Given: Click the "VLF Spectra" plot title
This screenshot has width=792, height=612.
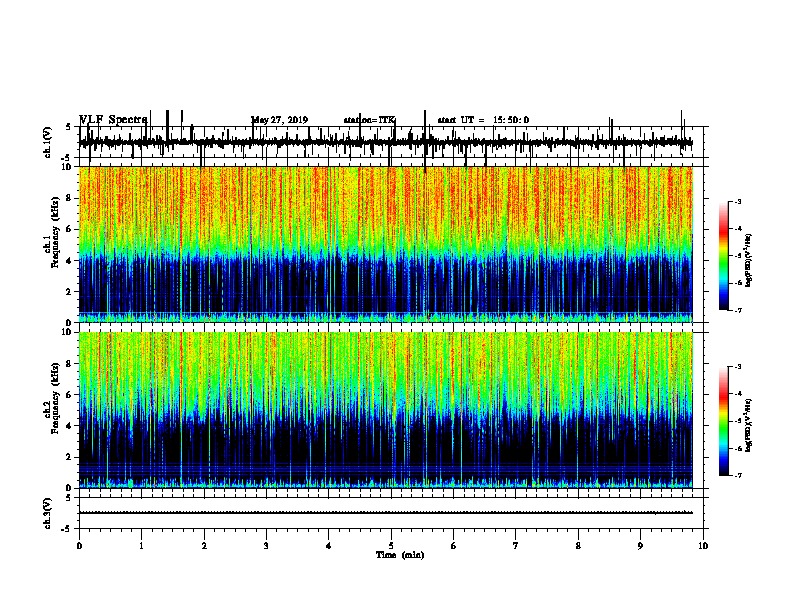Looking at the screenshot, I should pos(113,120).
